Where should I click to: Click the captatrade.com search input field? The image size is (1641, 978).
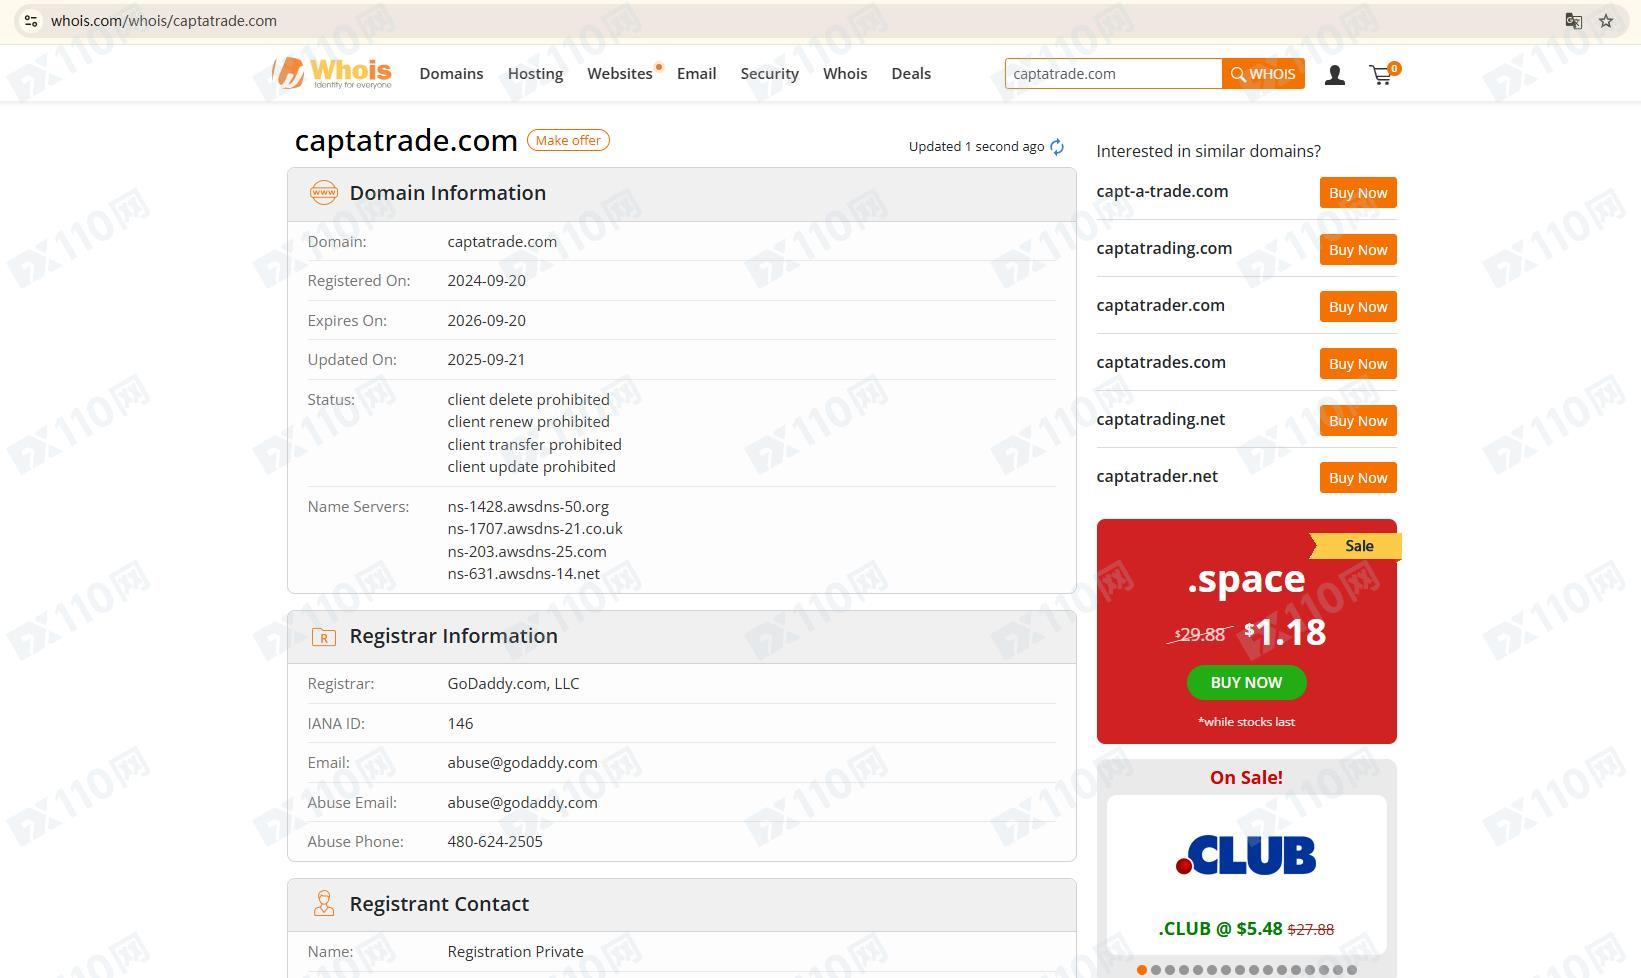[1113, 74]
